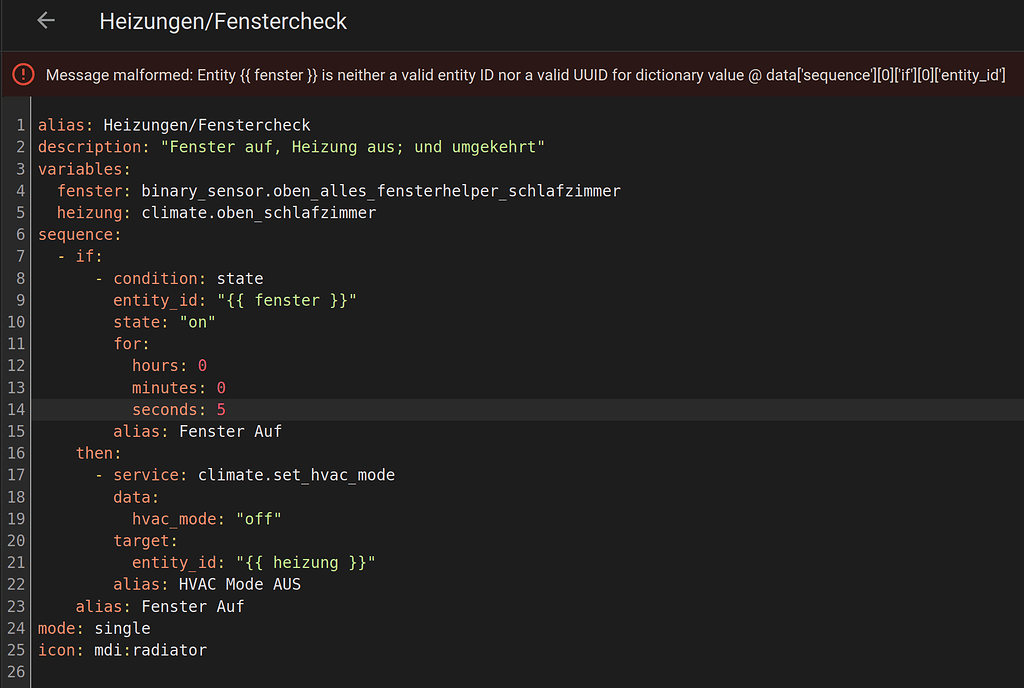Click the automation title Heizungen/Fenstercheck
The image size is (1024, 688).
222,21
